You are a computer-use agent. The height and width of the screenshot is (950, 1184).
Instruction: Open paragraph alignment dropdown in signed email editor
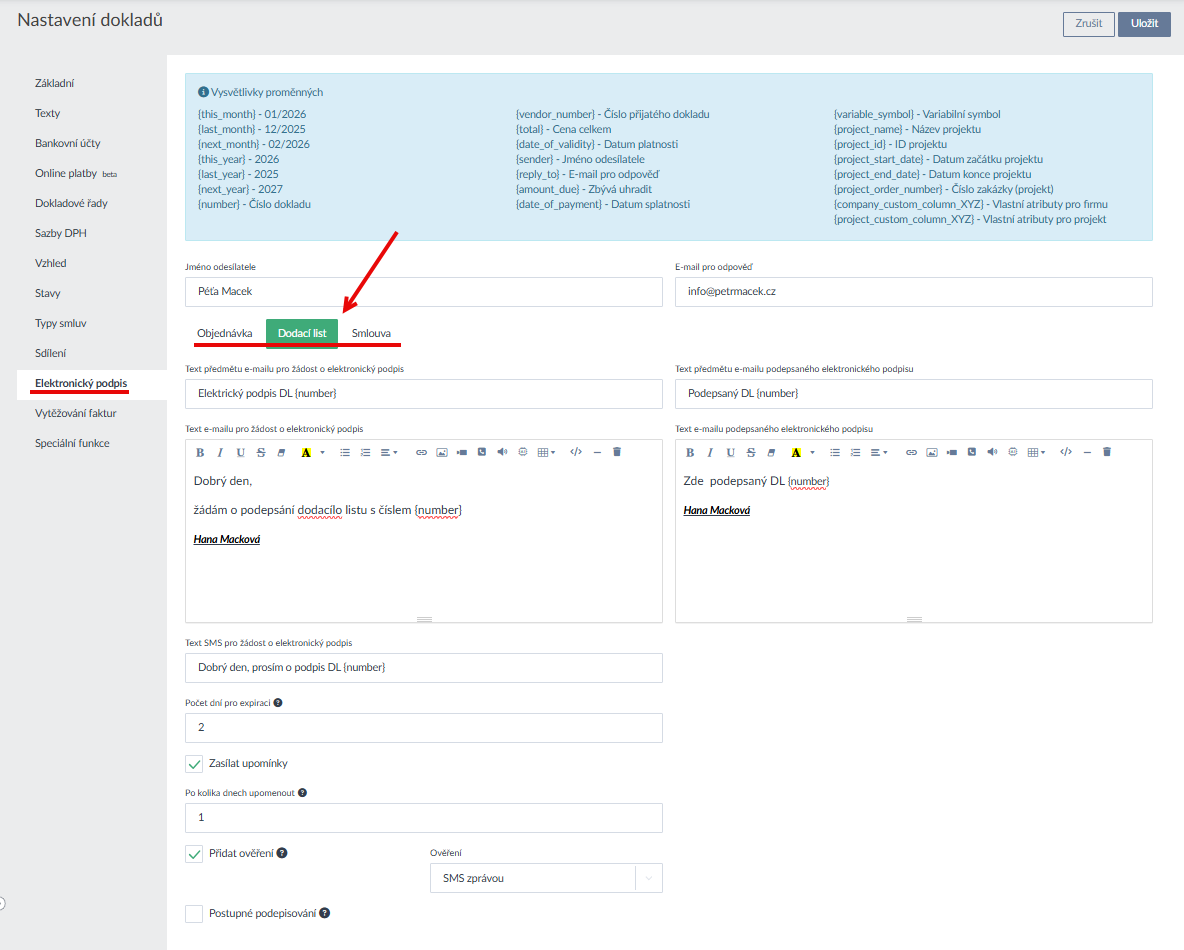[x=879, y=452]
